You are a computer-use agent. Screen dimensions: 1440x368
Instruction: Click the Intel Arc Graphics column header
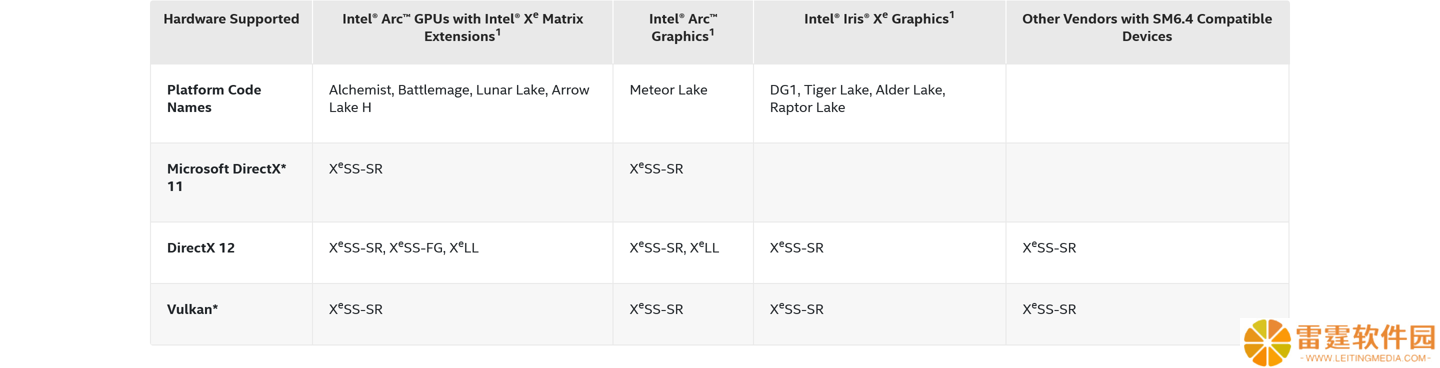[x=683, y=27]
